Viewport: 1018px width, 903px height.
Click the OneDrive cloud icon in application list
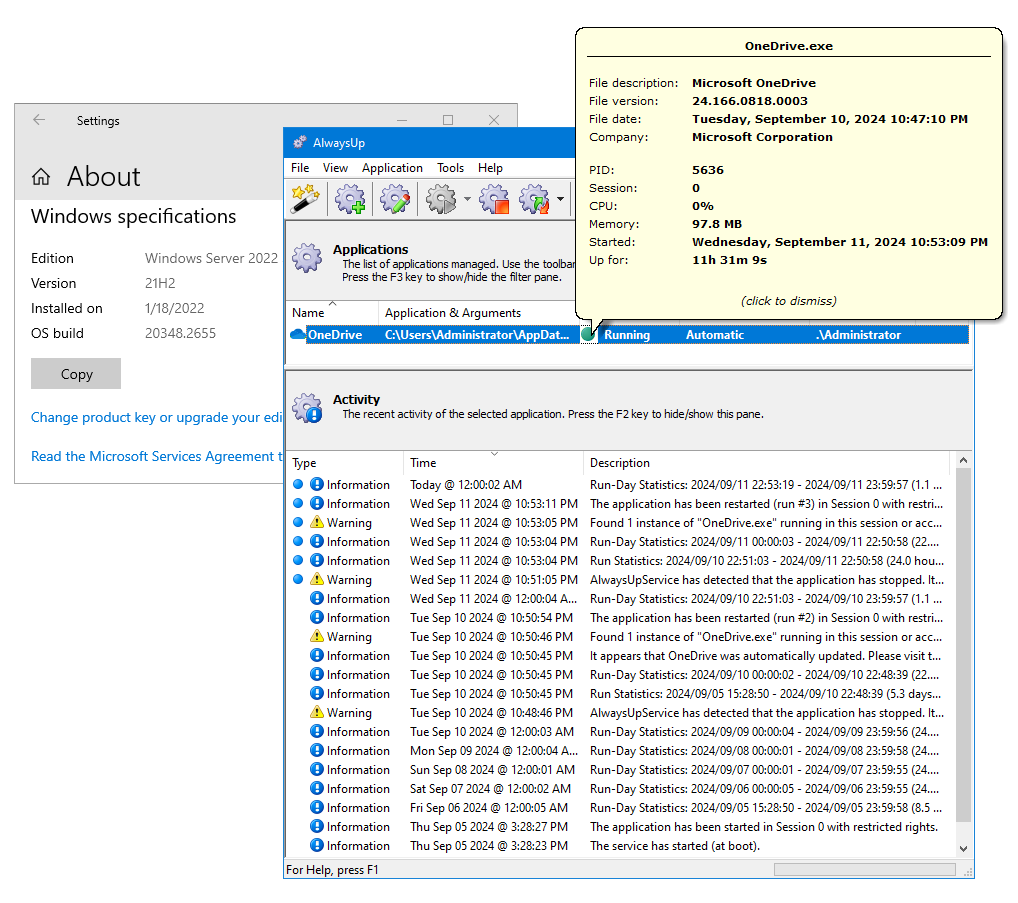[x=298, y=334]
